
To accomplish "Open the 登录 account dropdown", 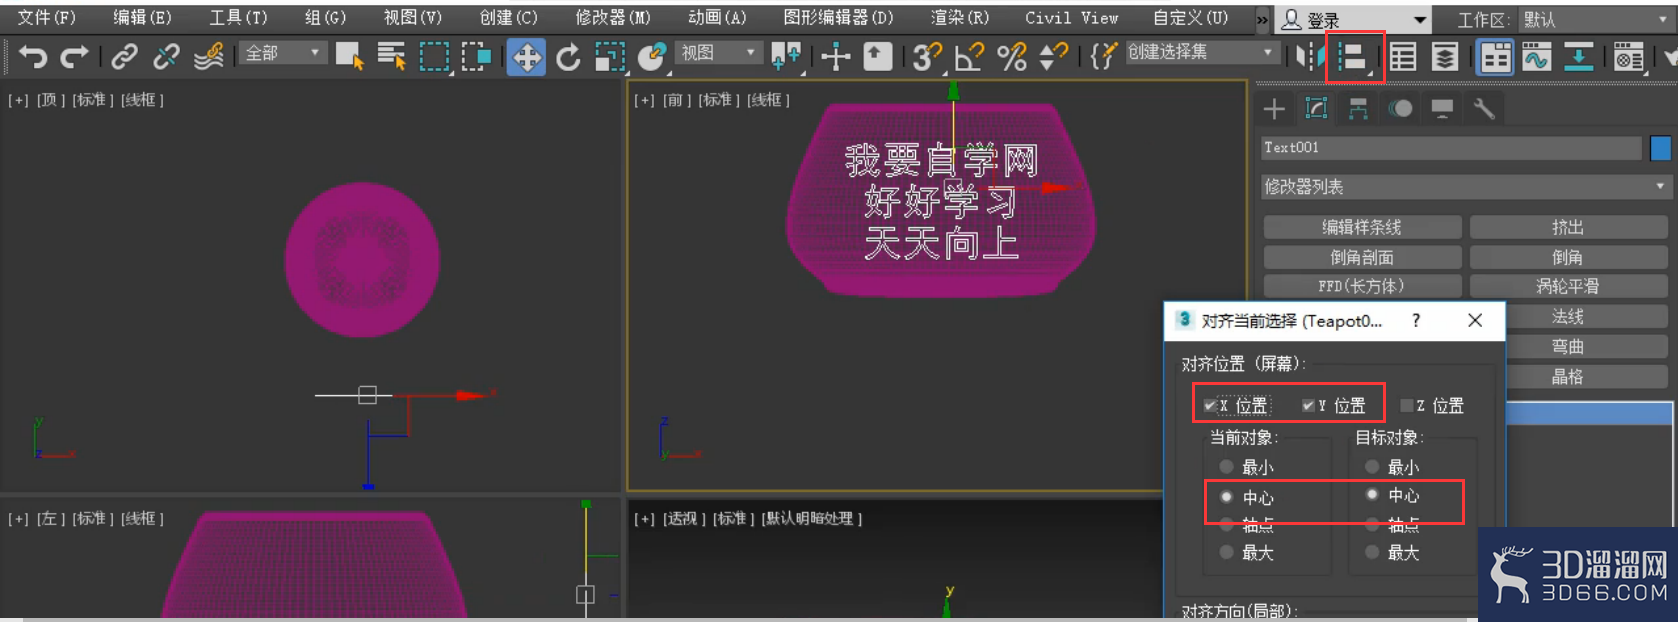I will [1355, 20].
